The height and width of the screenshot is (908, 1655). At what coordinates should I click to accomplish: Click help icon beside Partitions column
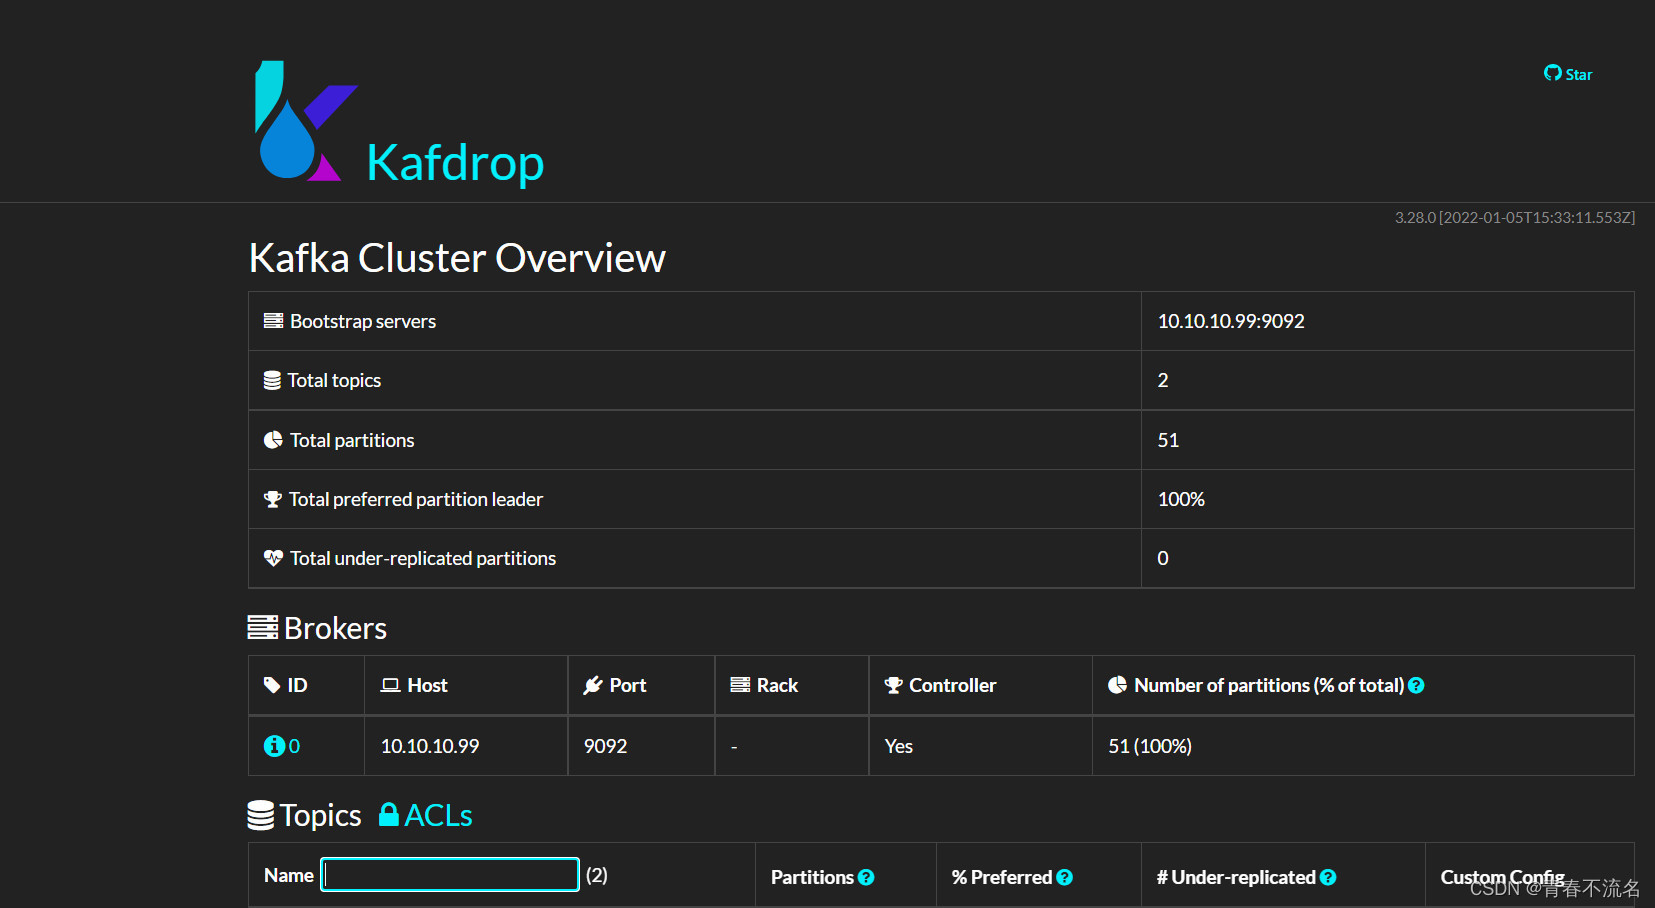(866, 877)
